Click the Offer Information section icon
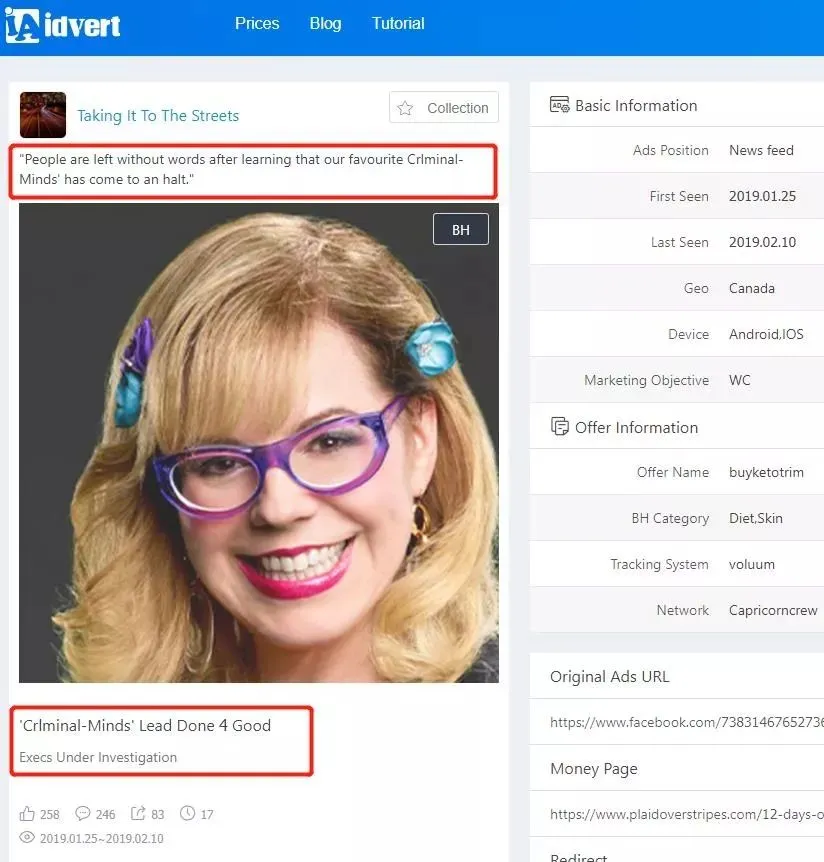The width and height of the screenshot is (824, 862). [x=560, y=427]
